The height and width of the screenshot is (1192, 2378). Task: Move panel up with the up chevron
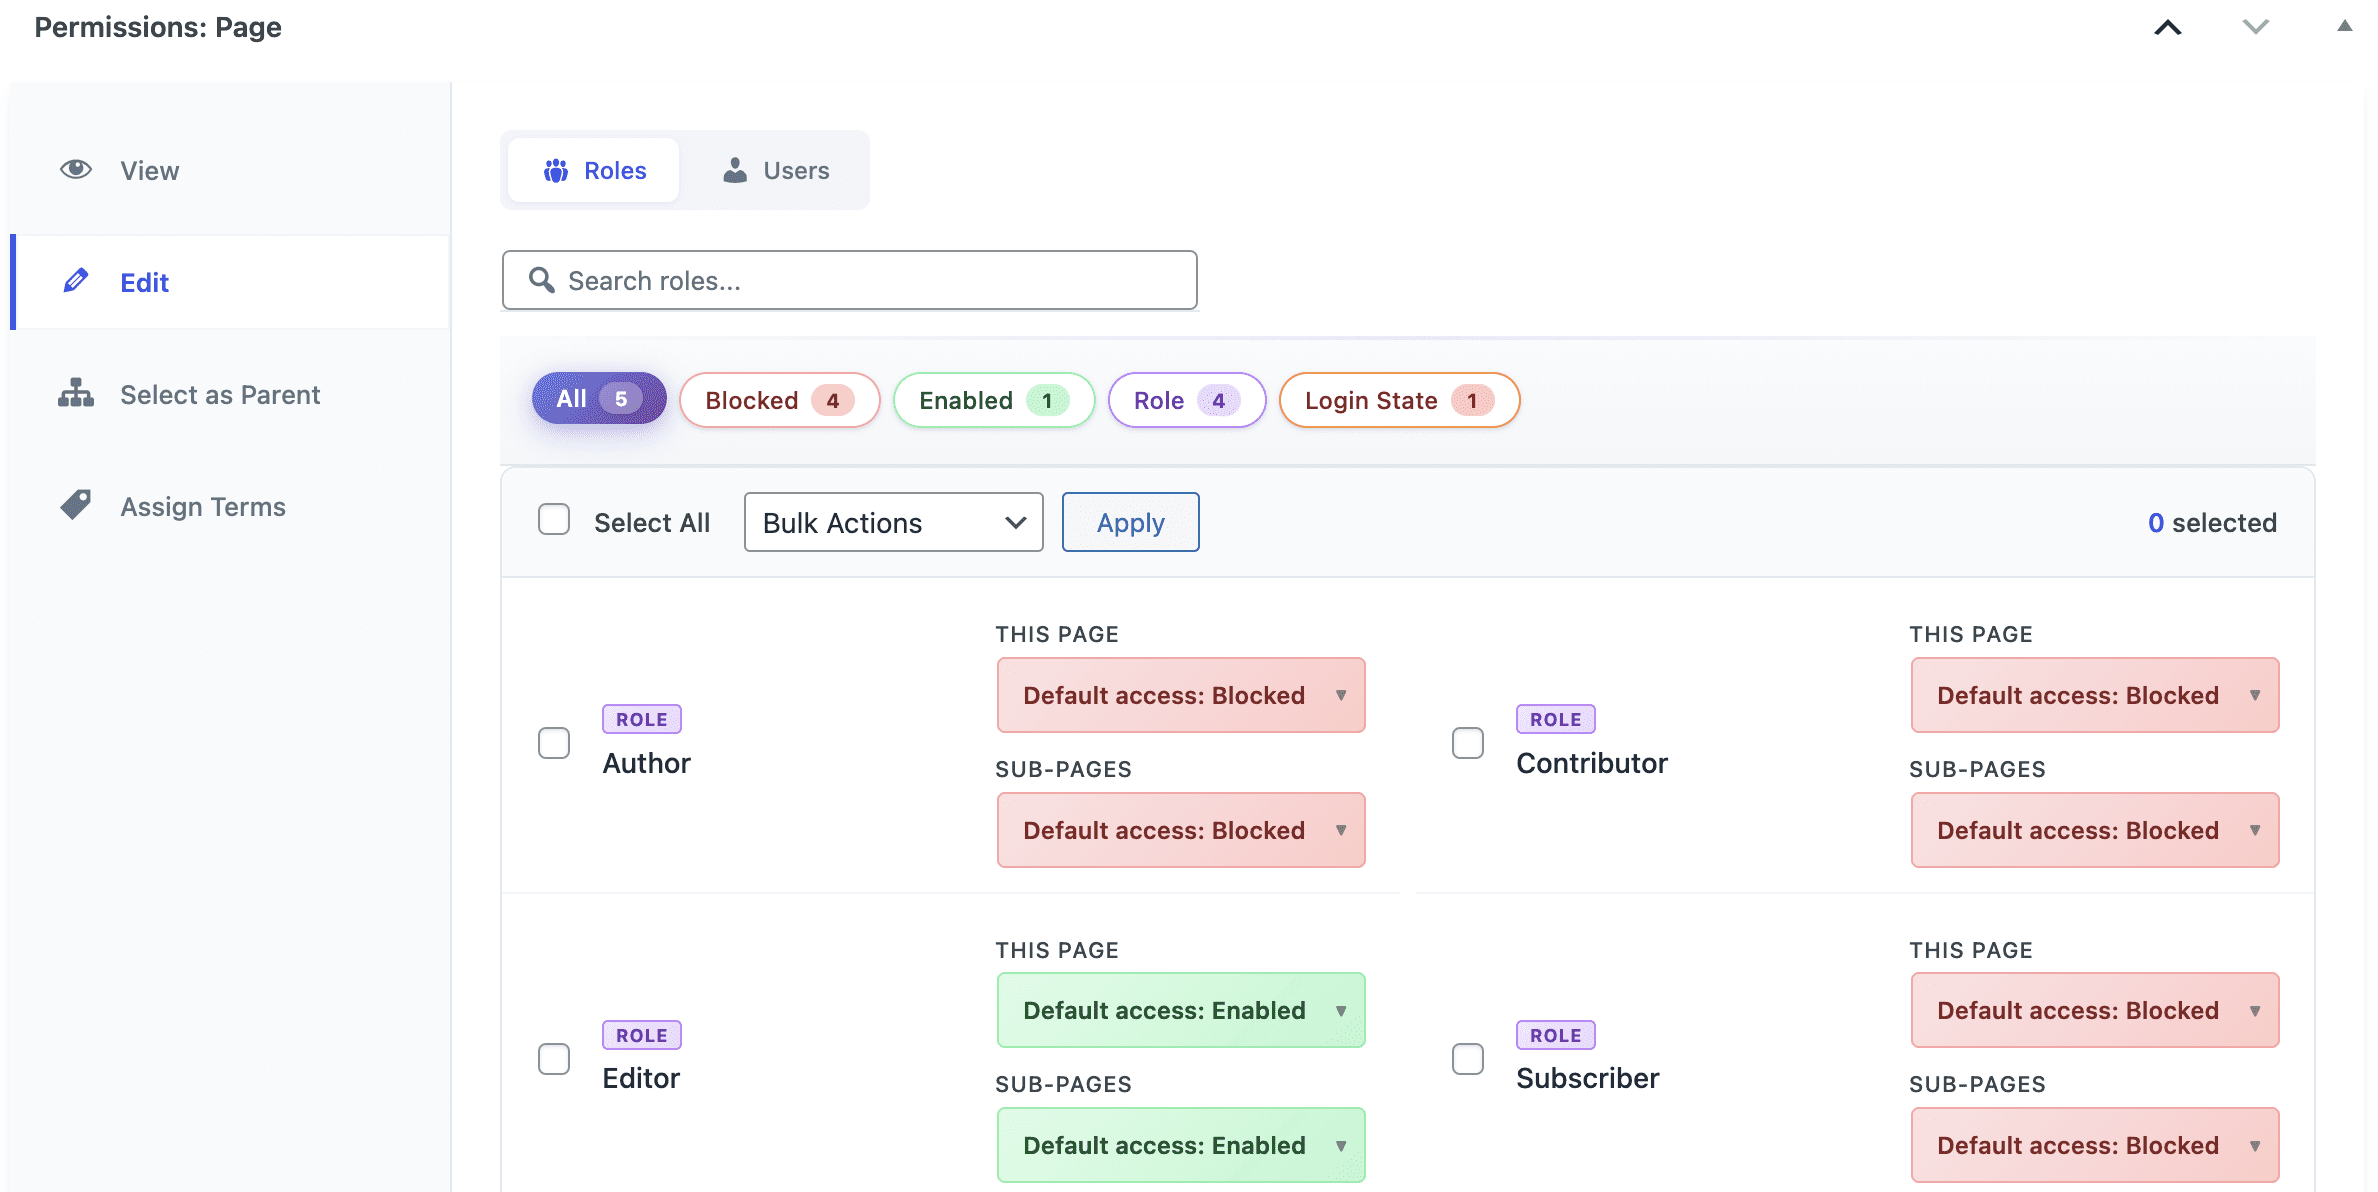[2167, 28]
